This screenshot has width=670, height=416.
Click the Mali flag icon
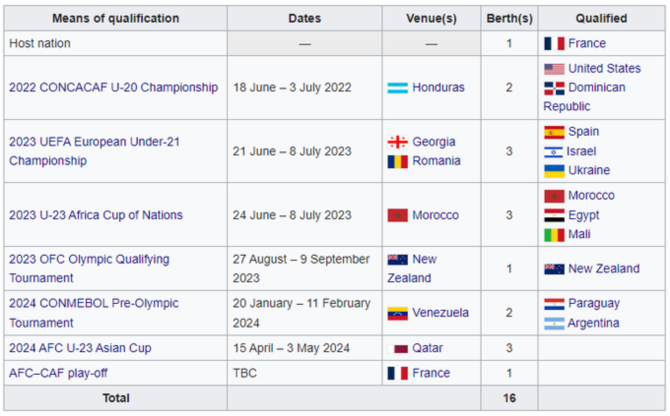pos(554,235)
